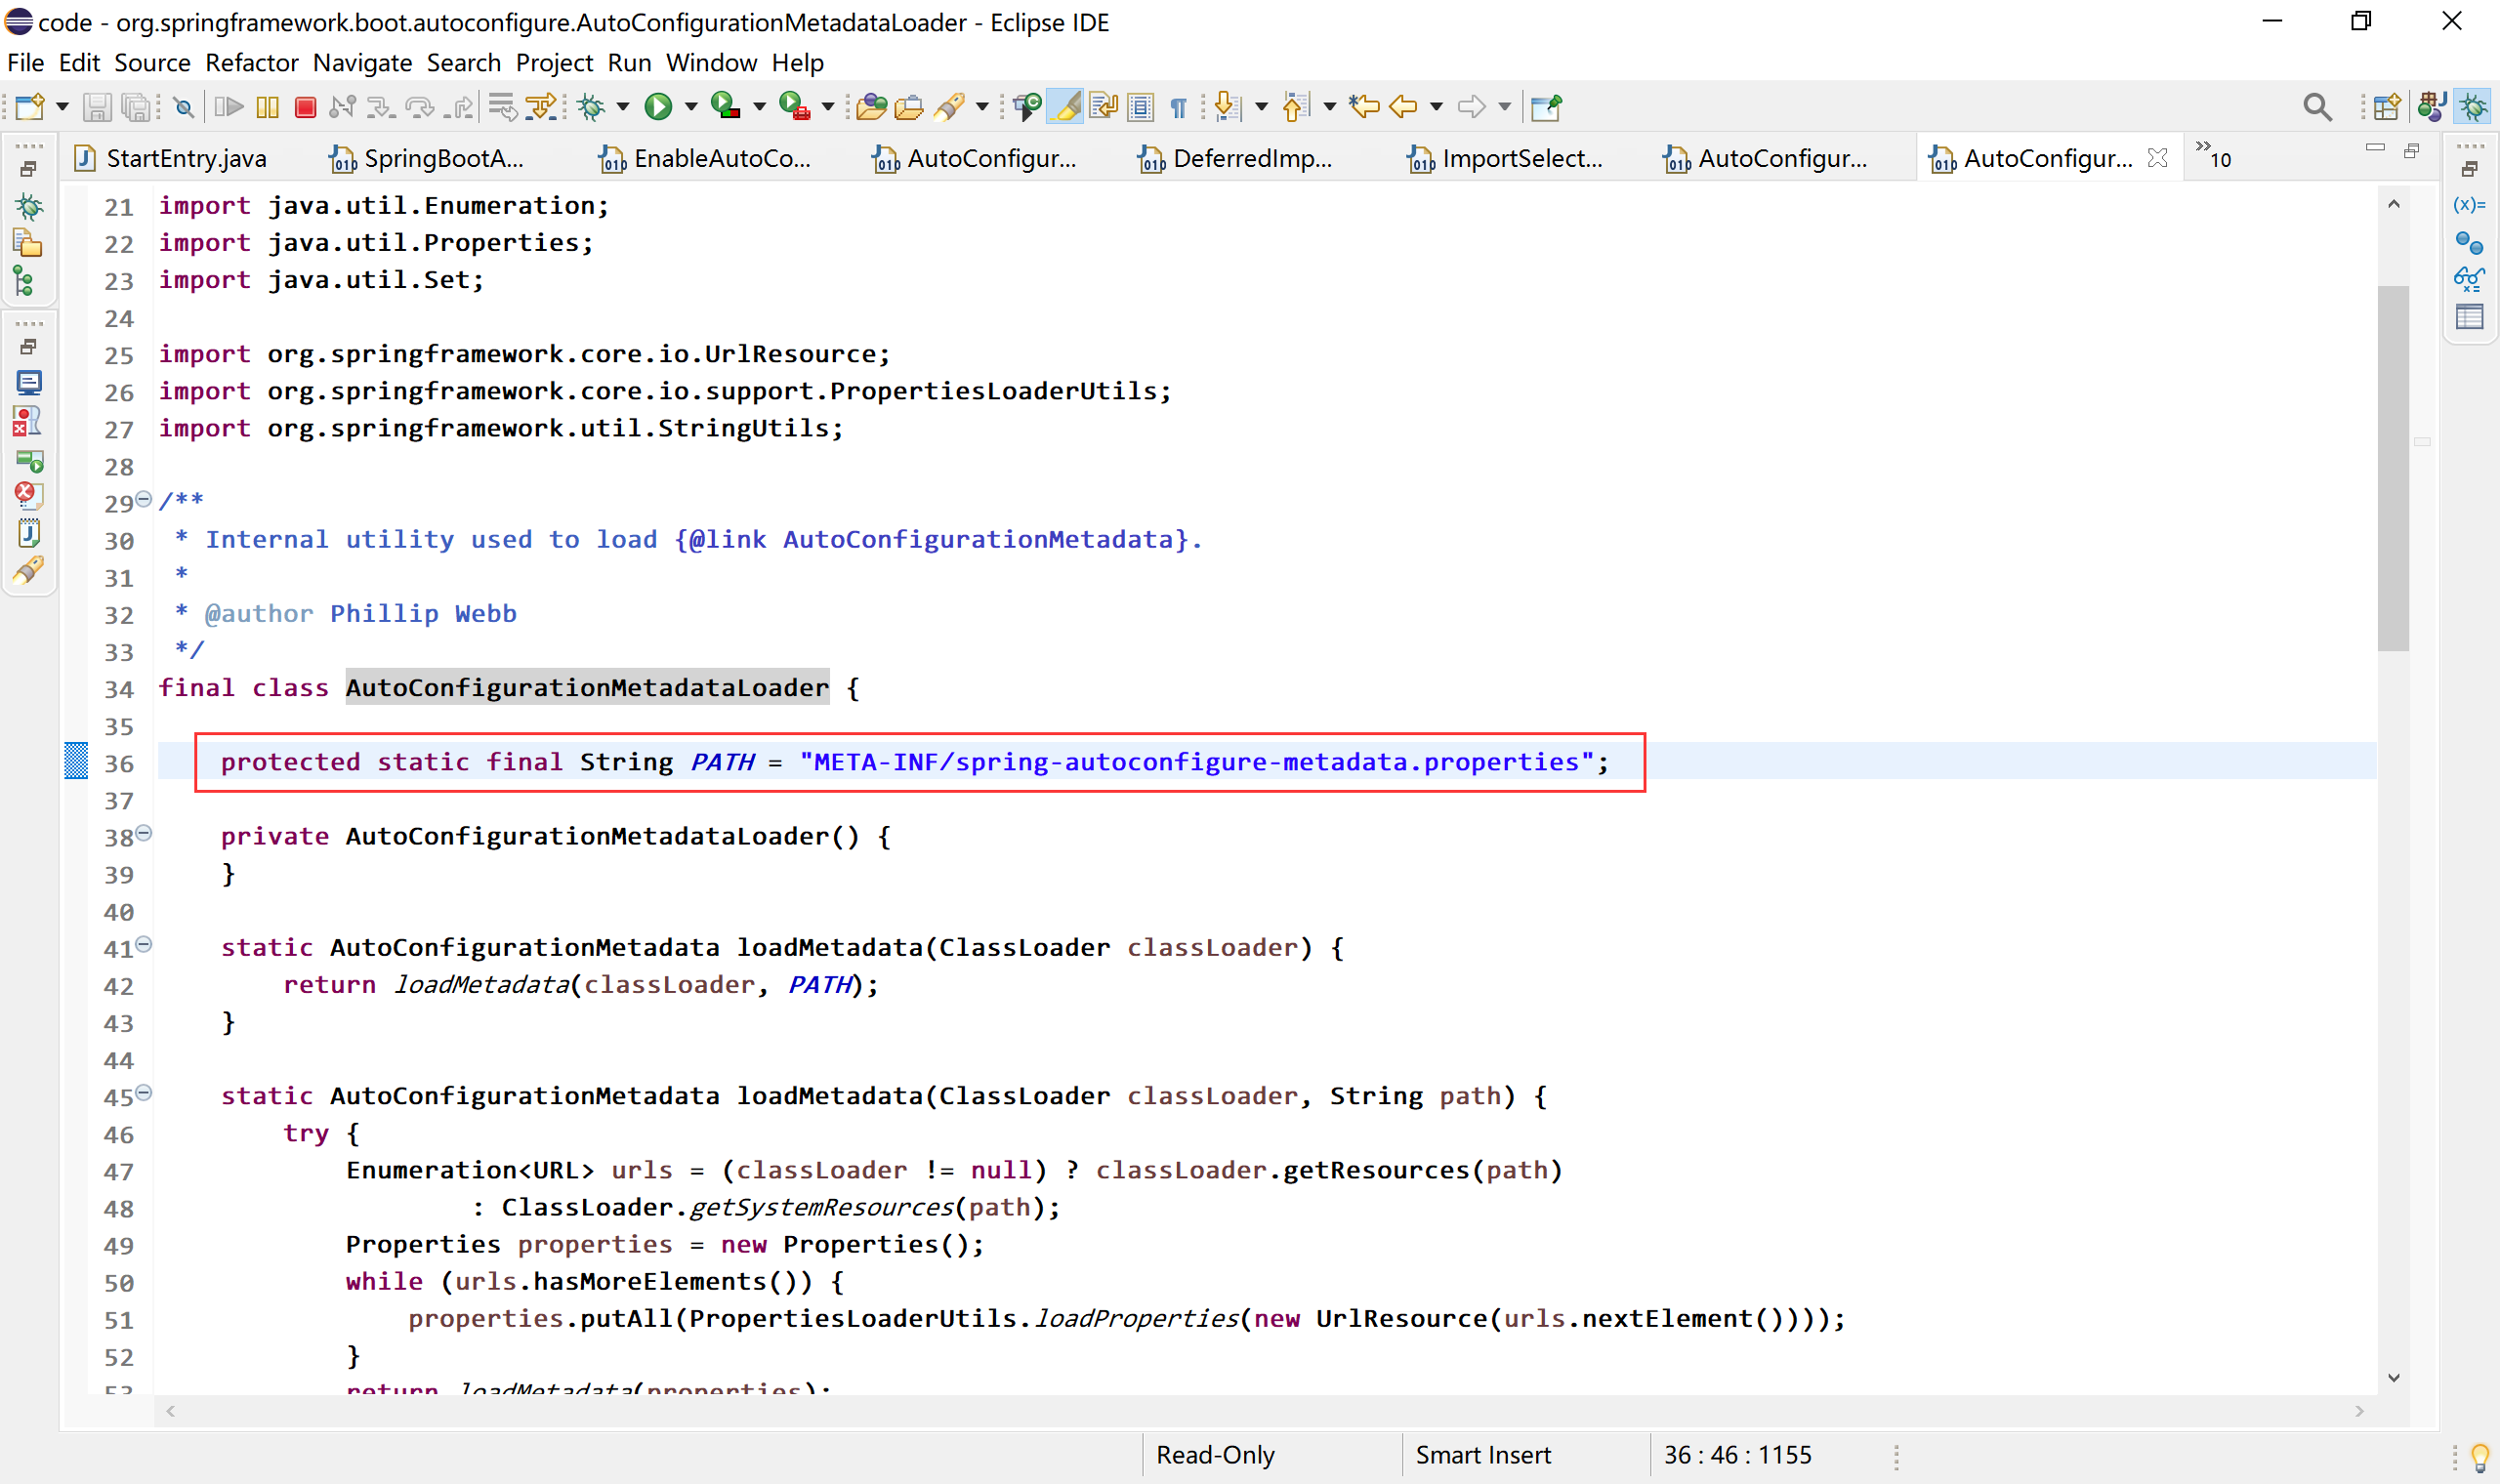Click the Terminate (red stop) button
The image size is (2500, 1484).
tap(306, 107)
